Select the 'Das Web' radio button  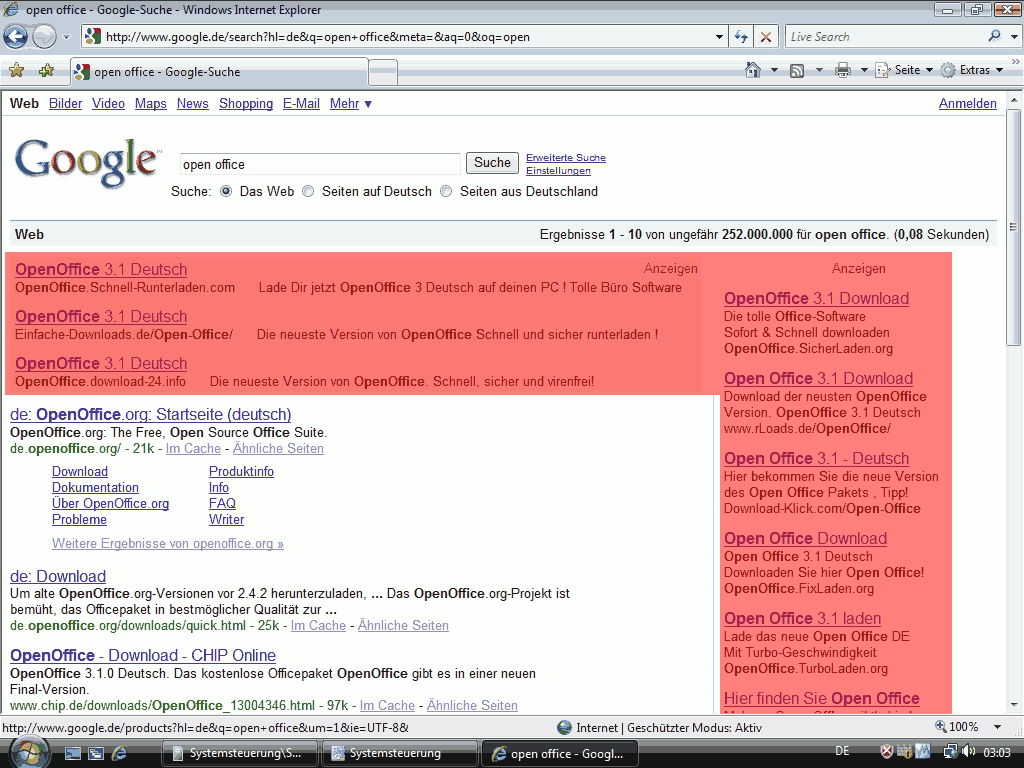[226, 191]
